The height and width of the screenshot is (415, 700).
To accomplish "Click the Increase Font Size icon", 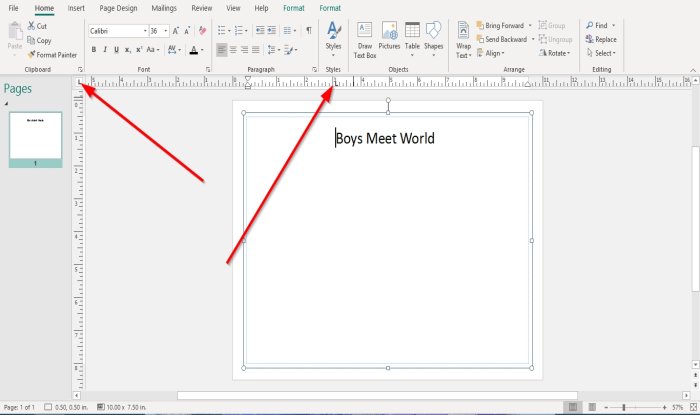I will (175, 31).
